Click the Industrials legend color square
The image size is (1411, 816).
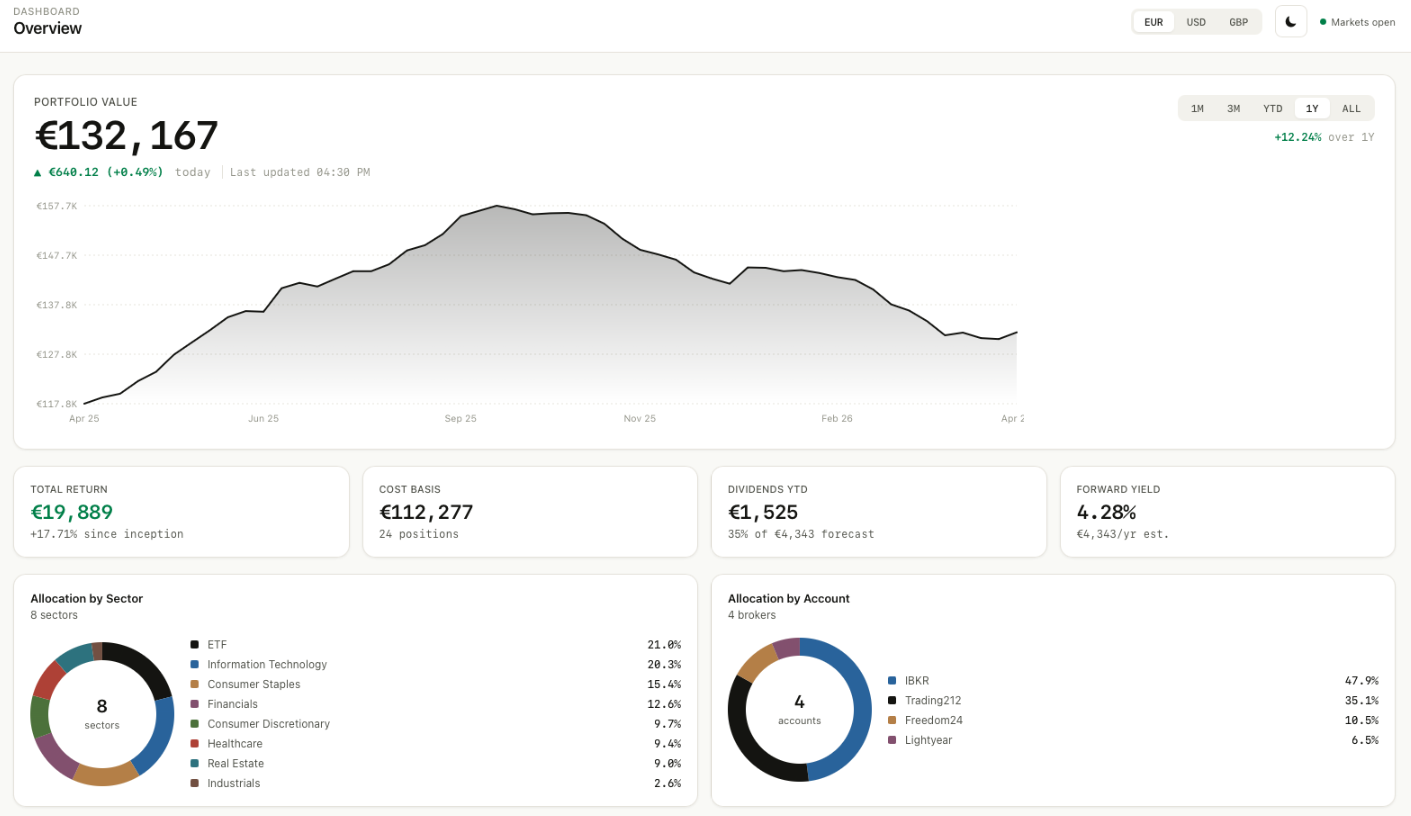coord(191,783)
